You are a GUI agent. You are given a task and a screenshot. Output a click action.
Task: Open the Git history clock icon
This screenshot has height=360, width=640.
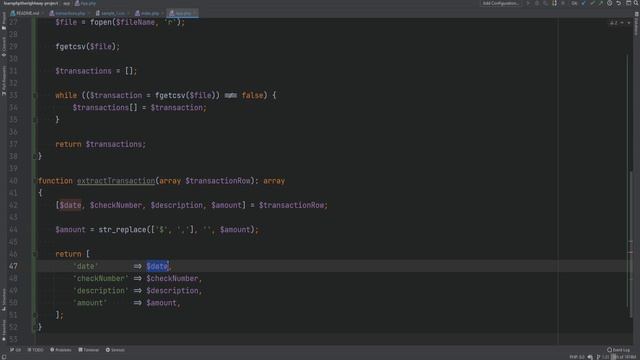(x=610, y=3)
